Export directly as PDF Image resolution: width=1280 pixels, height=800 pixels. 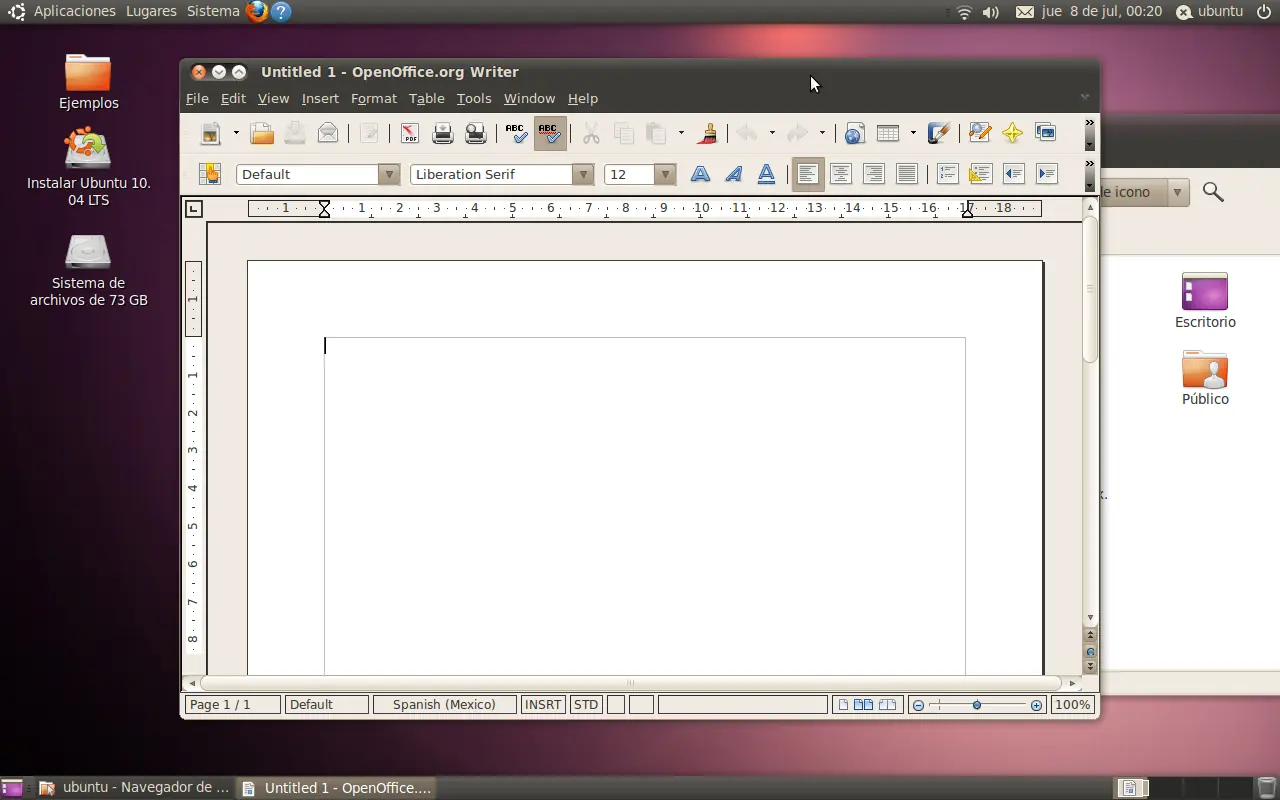pyautogui.click(x=410, y=133)
